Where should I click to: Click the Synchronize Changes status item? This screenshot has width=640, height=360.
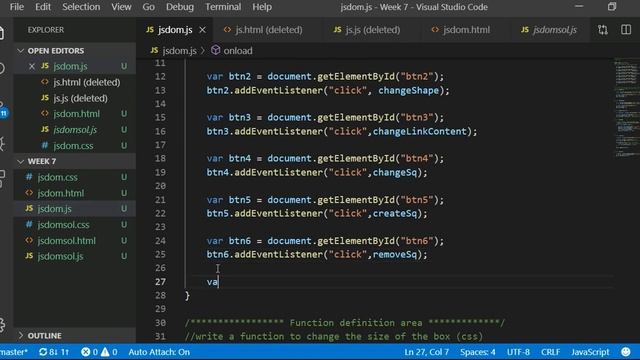pos(54,352)
